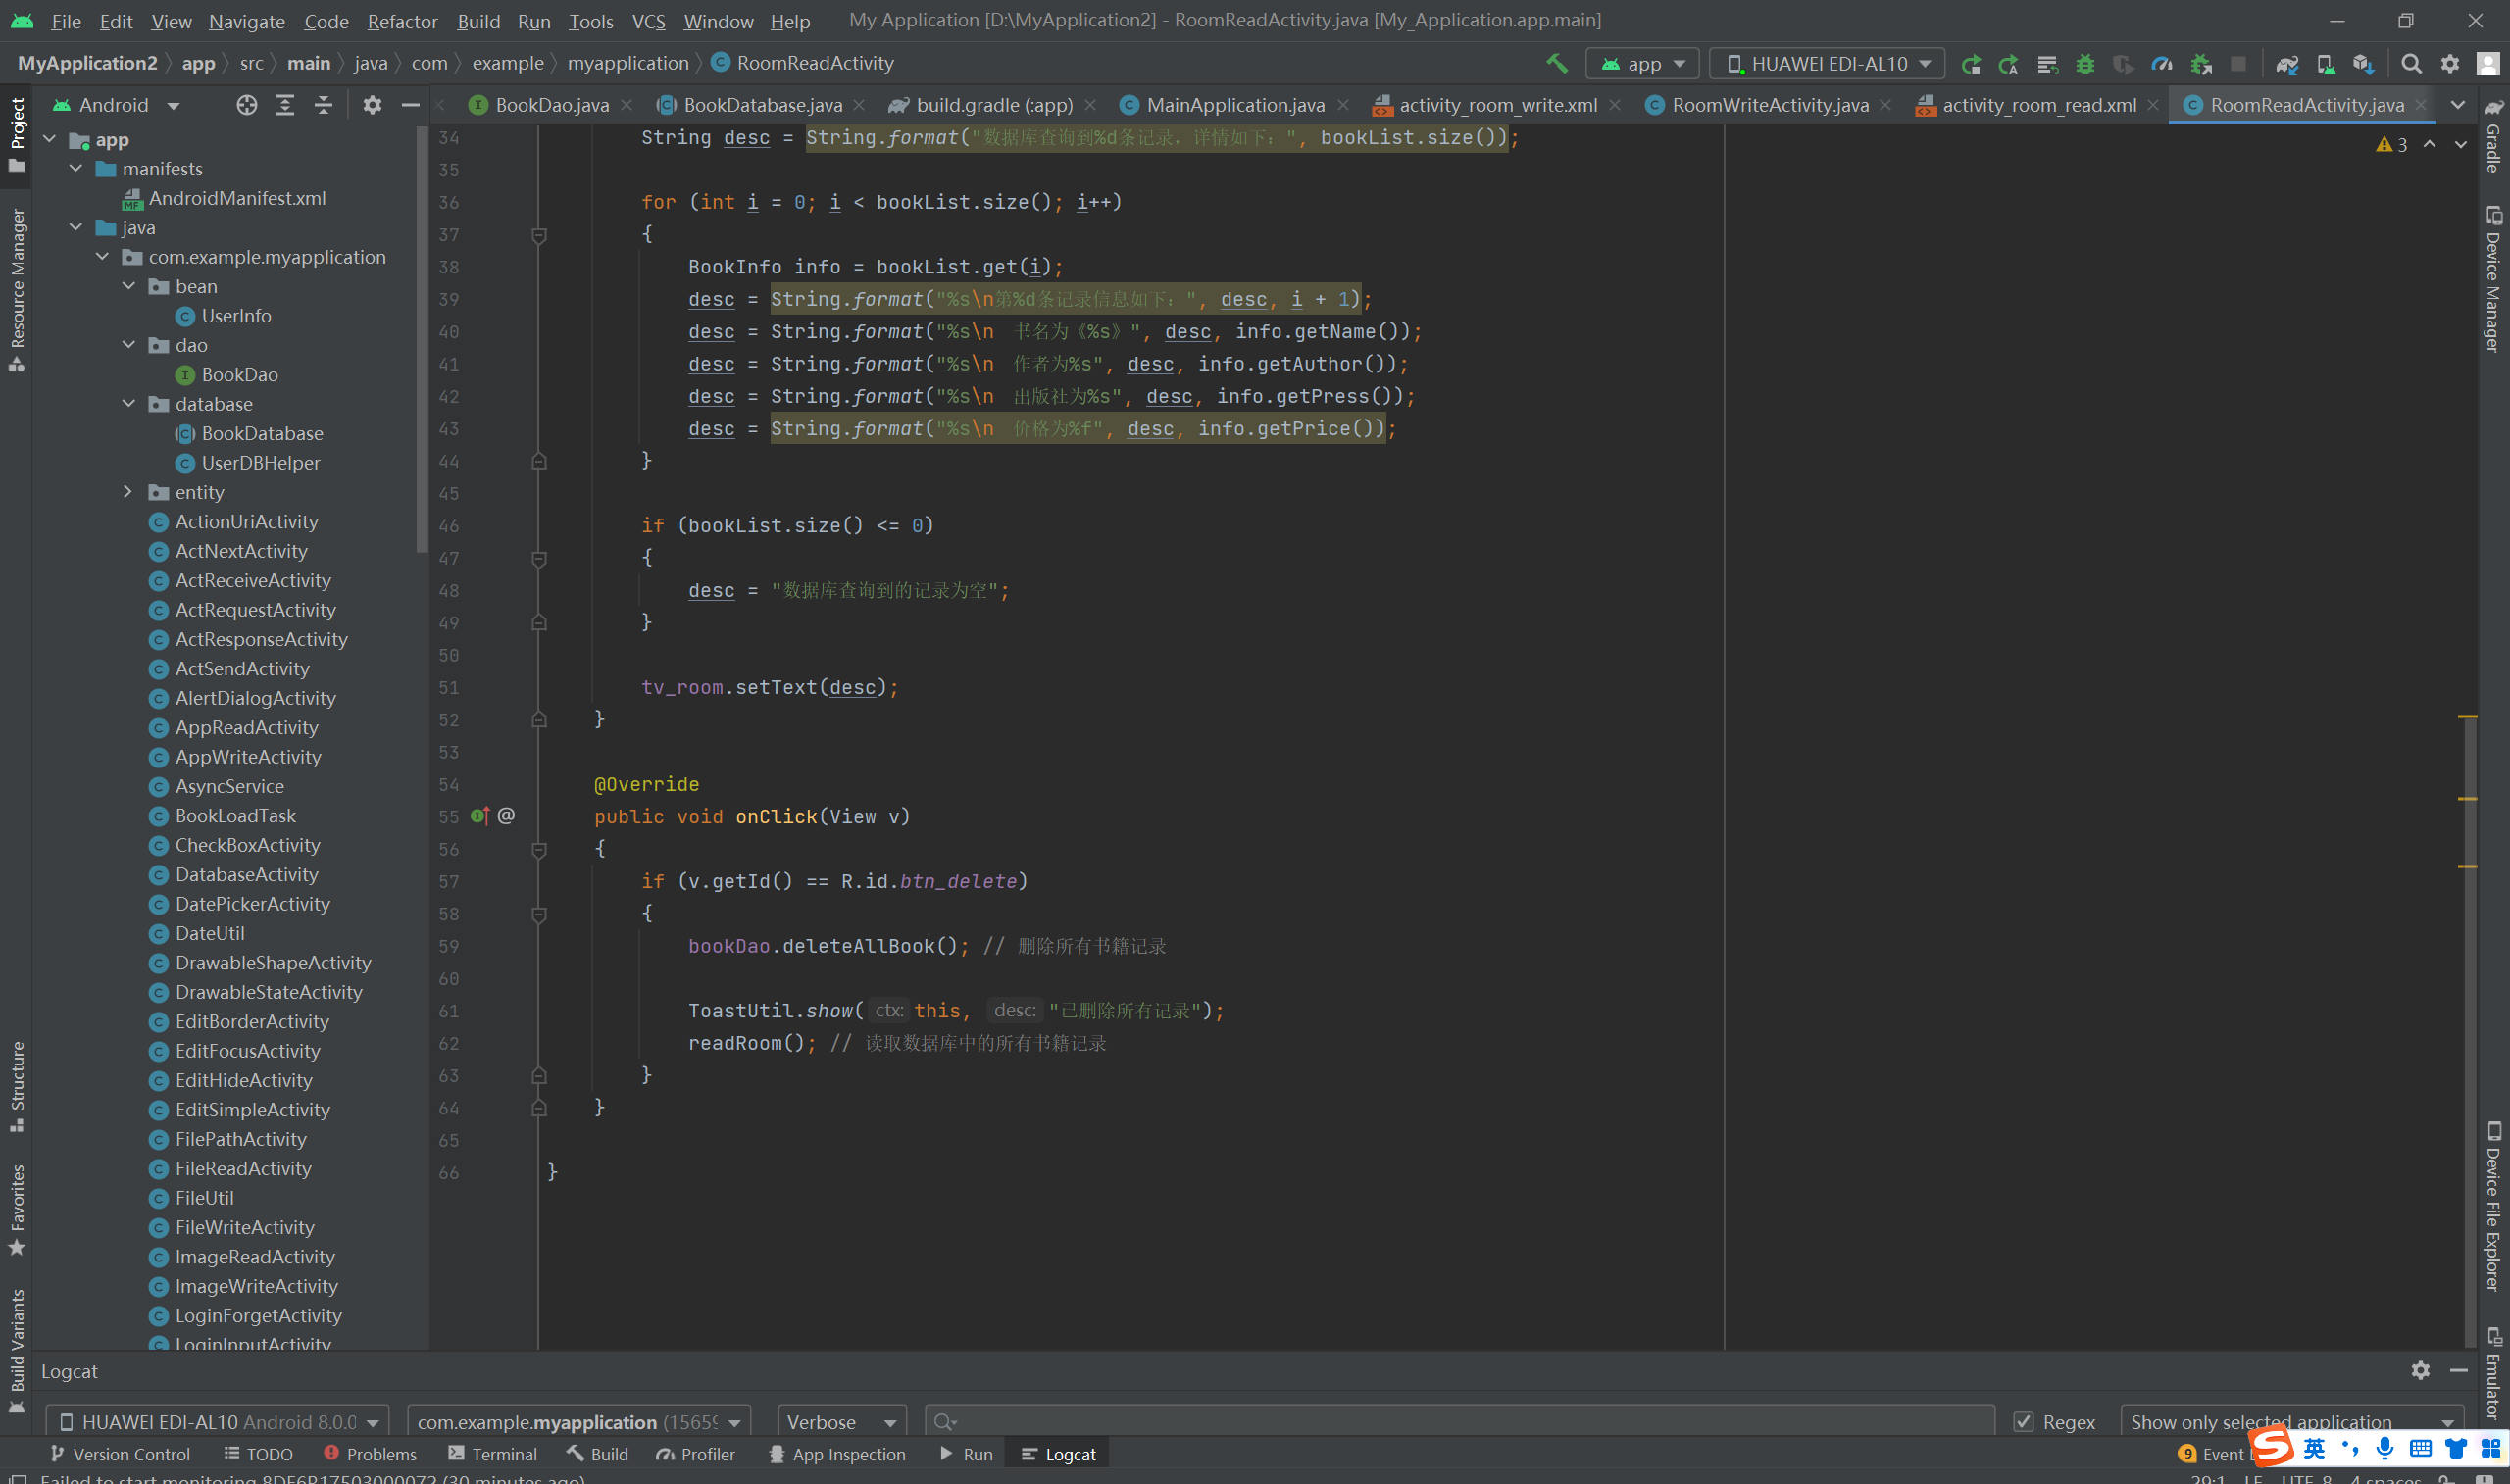Open the Profile app gauge icon
This screenshot has width=2510, height=1484.
click(2162, 64)
